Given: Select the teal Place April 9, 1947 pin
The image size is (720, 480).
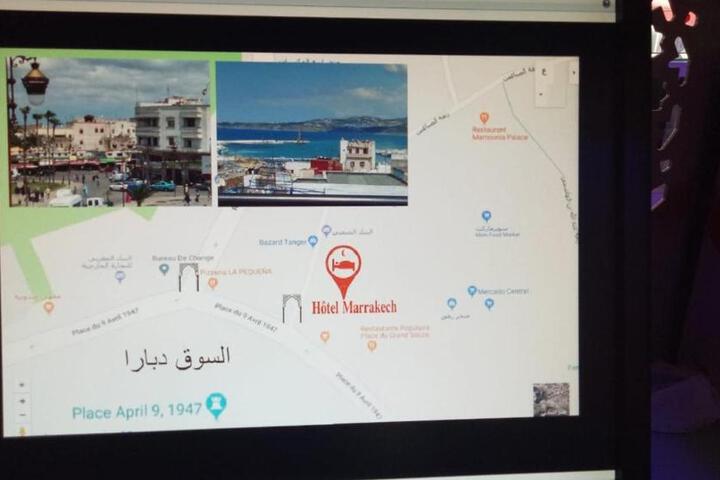Looking at the screenshot, I should tap(216, 406).
